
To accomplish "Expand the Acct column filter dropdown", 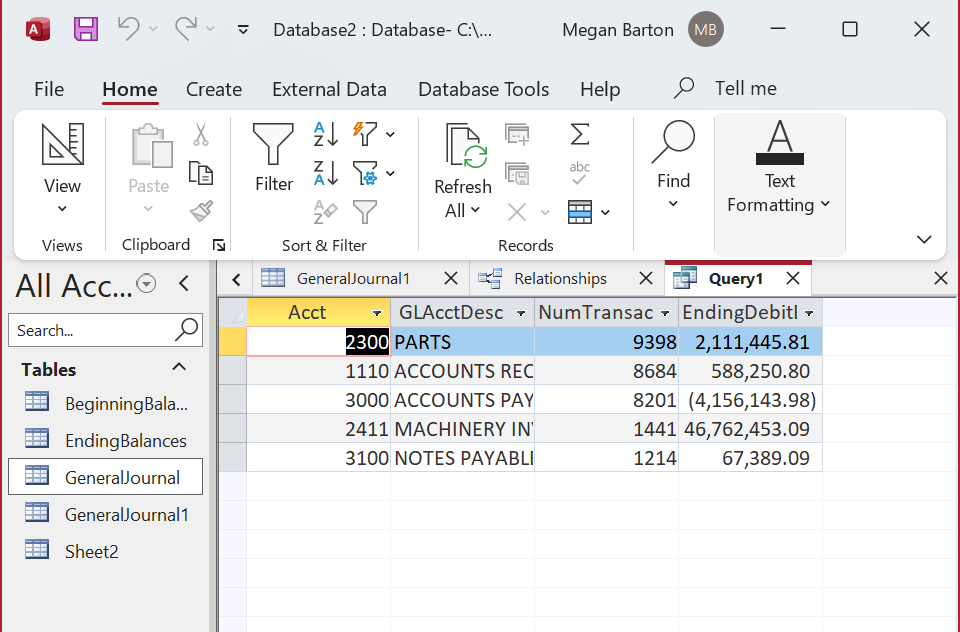I will point(376,313).
